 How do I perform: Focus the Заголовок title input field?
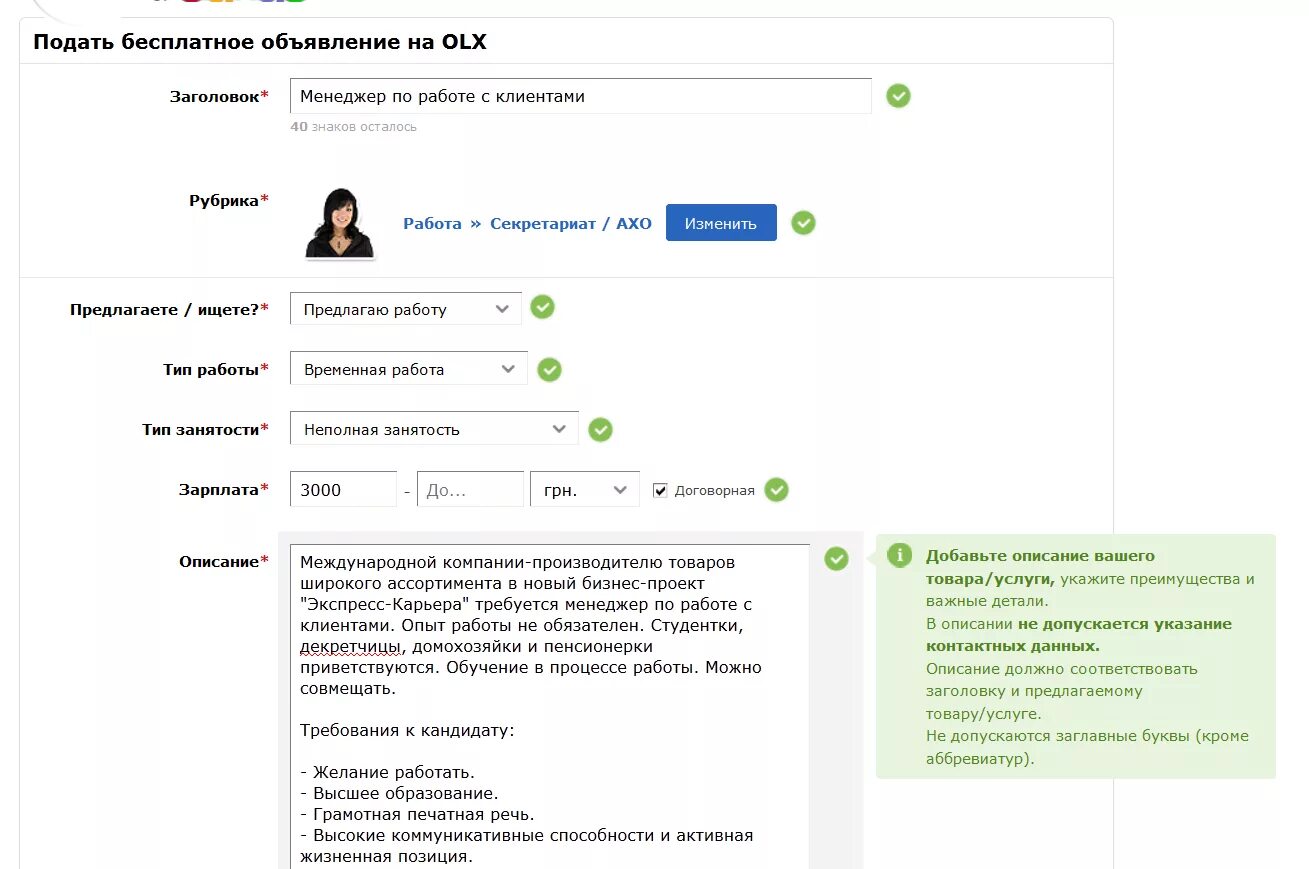click(x=580, y=96)
